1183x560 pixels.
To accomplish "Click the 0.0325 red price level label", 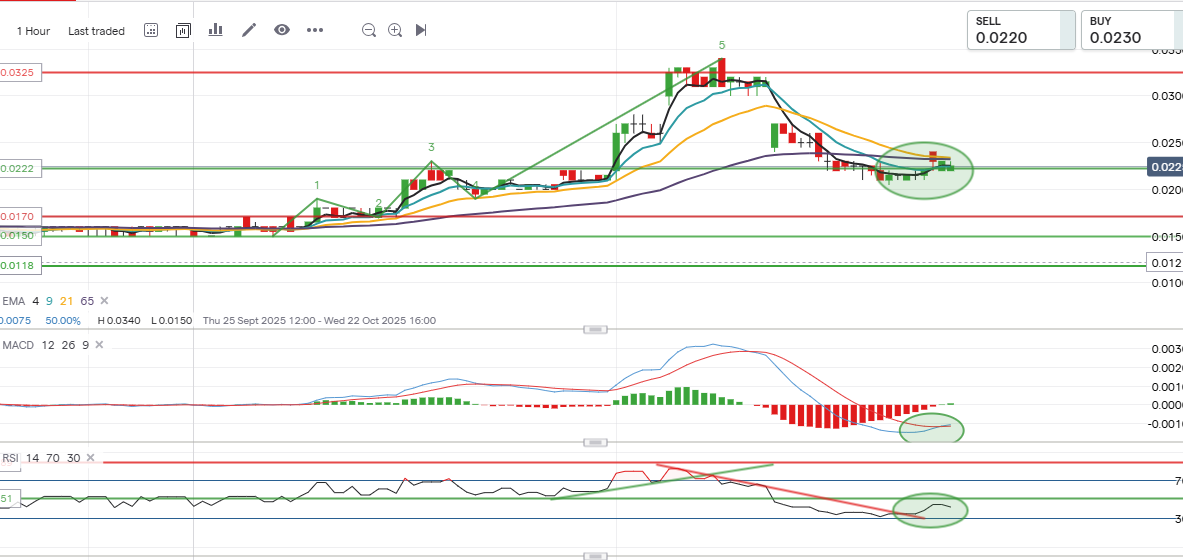I will click(x=19, y=73).
